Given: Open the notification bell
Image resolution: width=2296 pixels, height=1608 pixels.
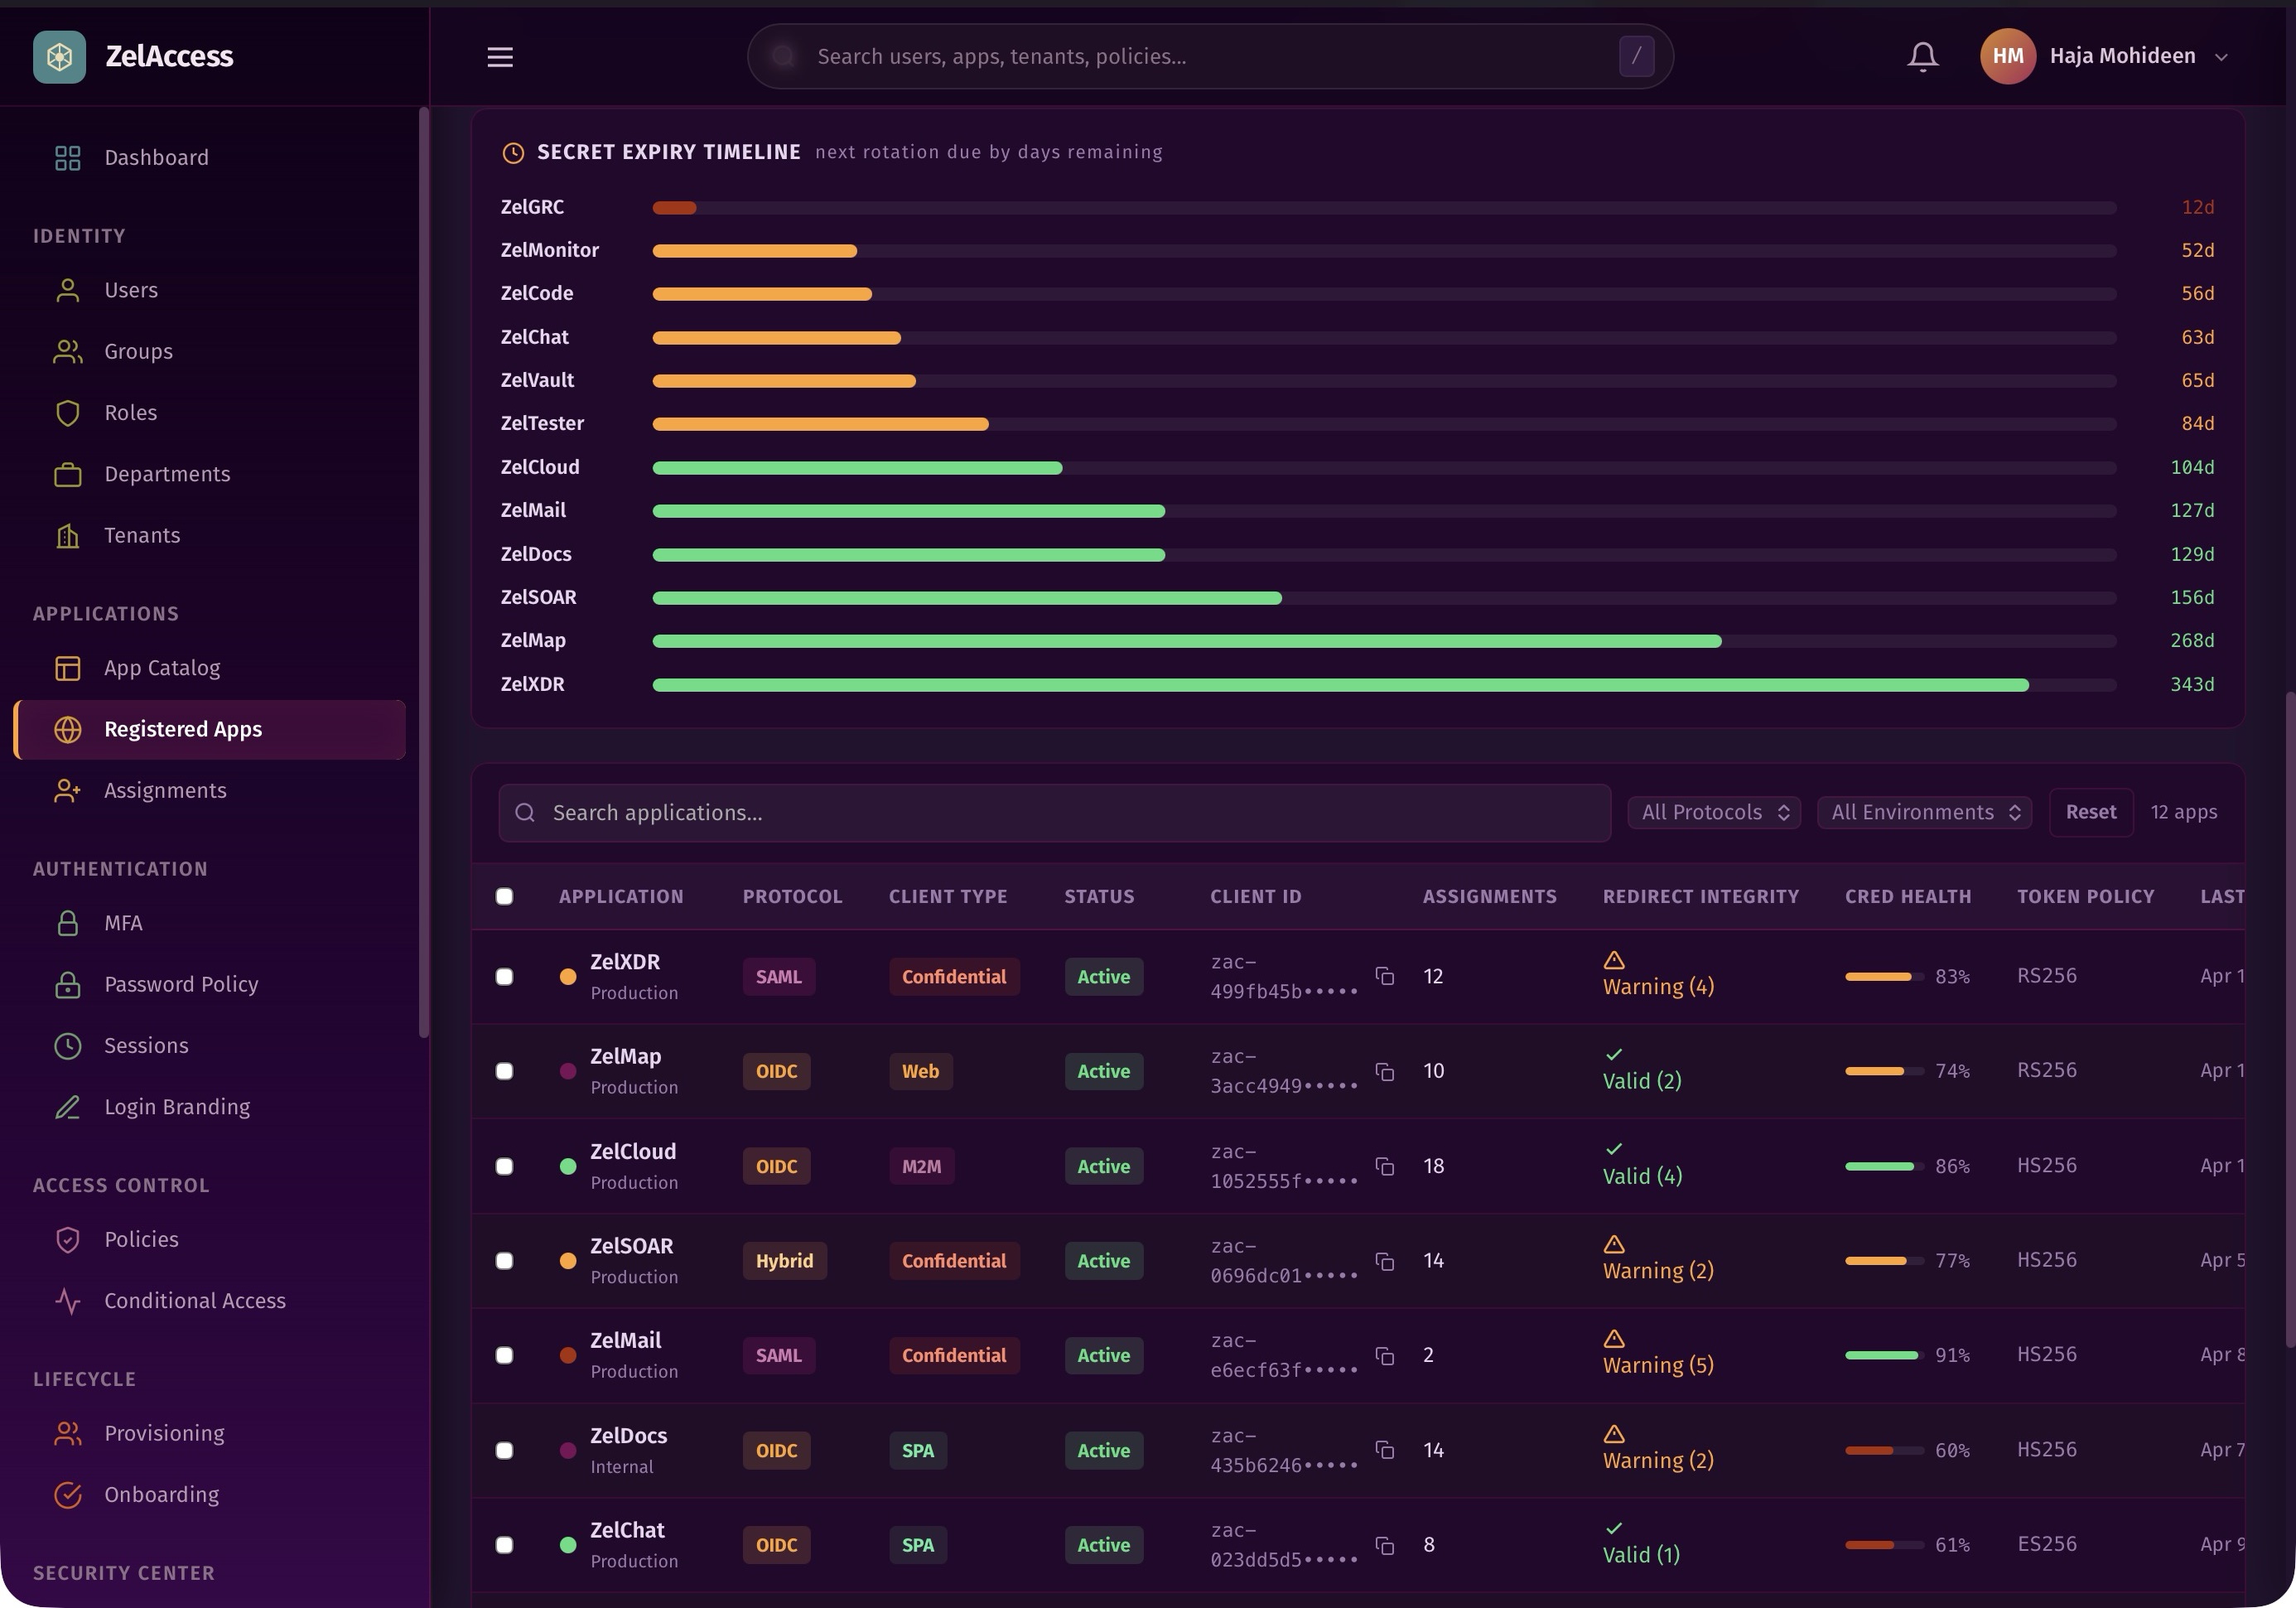Looking at the screenshot, I should (x=1921, y=56).
